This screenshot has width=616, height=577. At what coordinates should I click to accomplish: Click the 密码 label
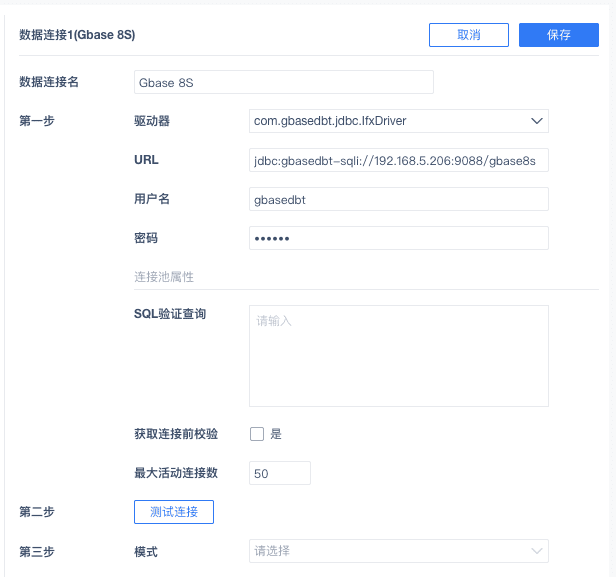(x=146, y=238)
